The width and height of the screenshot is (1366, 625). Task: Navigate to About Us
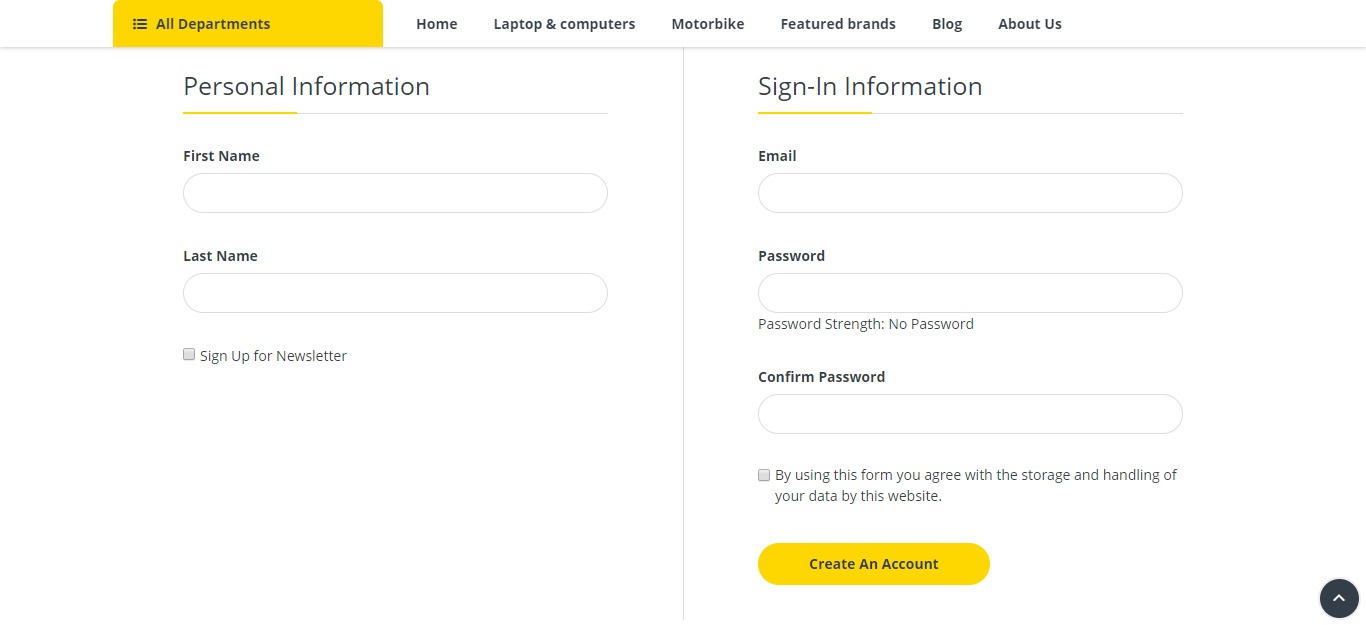coord(1030,24)
